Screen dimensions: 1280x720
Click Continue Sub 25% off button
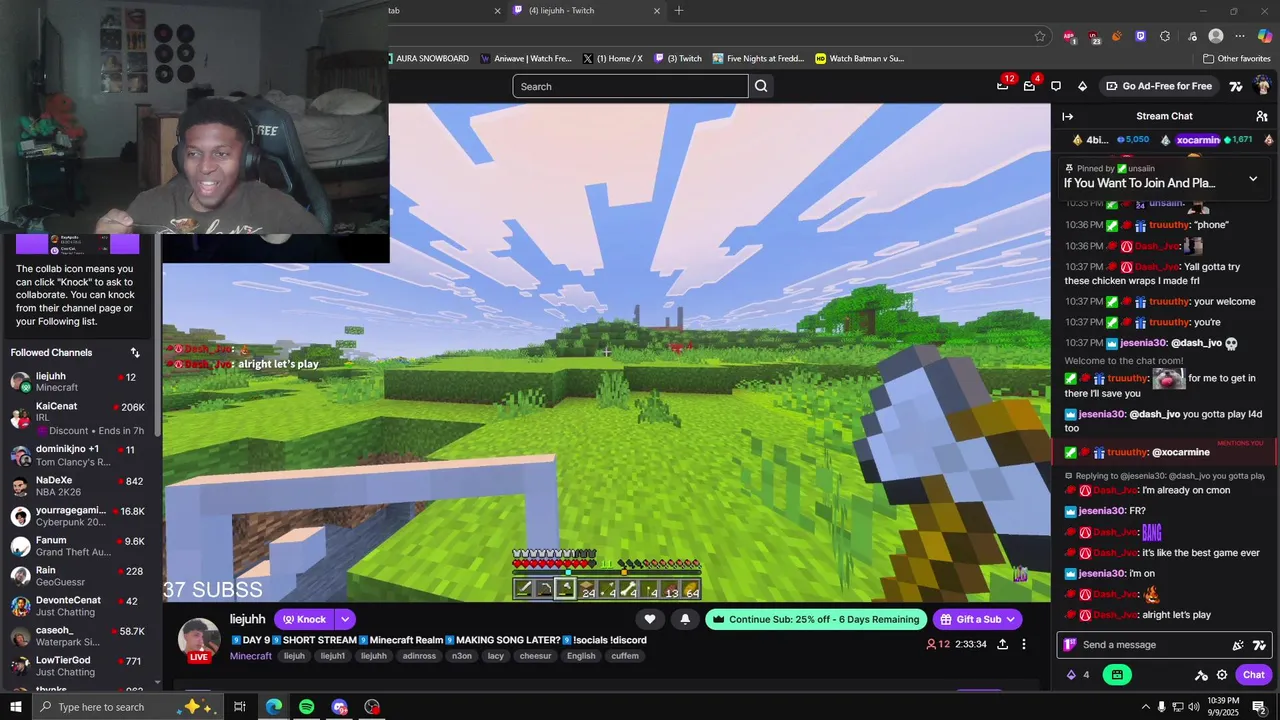pyautogui.click(x=816, y=619)
